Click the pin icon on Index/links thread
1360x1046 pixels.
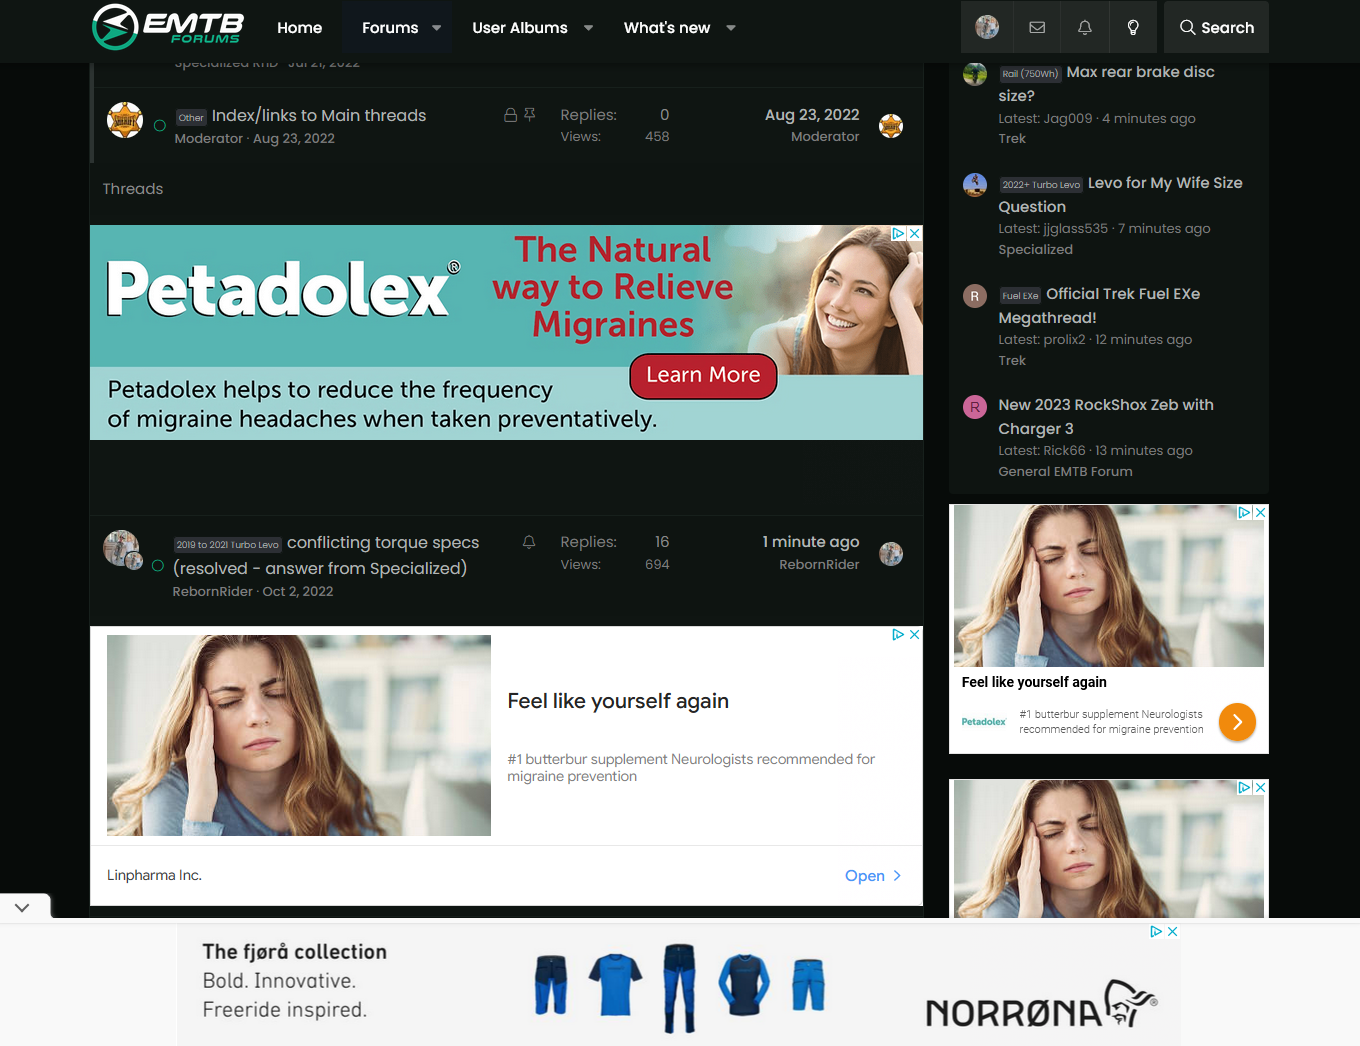coord(530,115)
